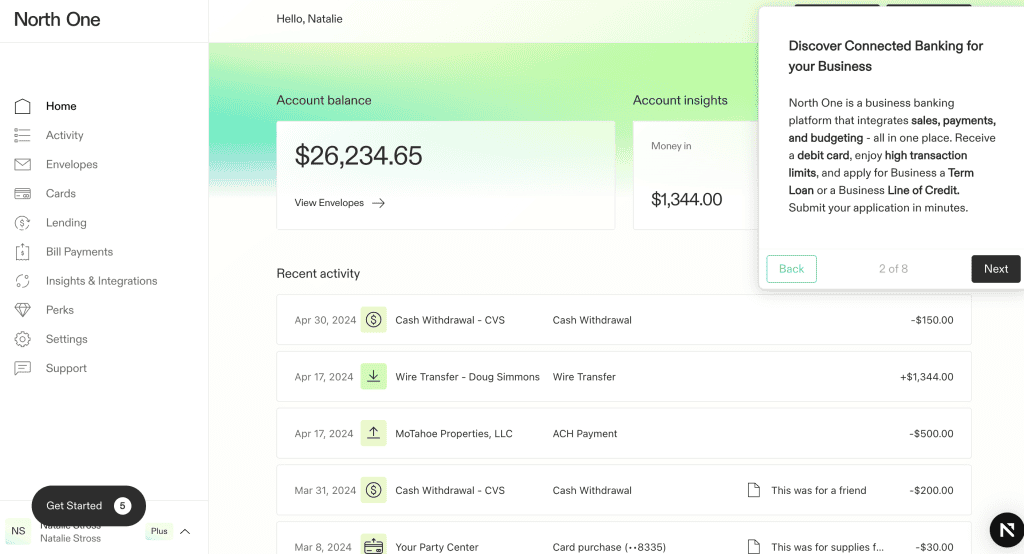Click the round black N logo button
This screenshot has width=1024, height=554.
coord(1006,529)
